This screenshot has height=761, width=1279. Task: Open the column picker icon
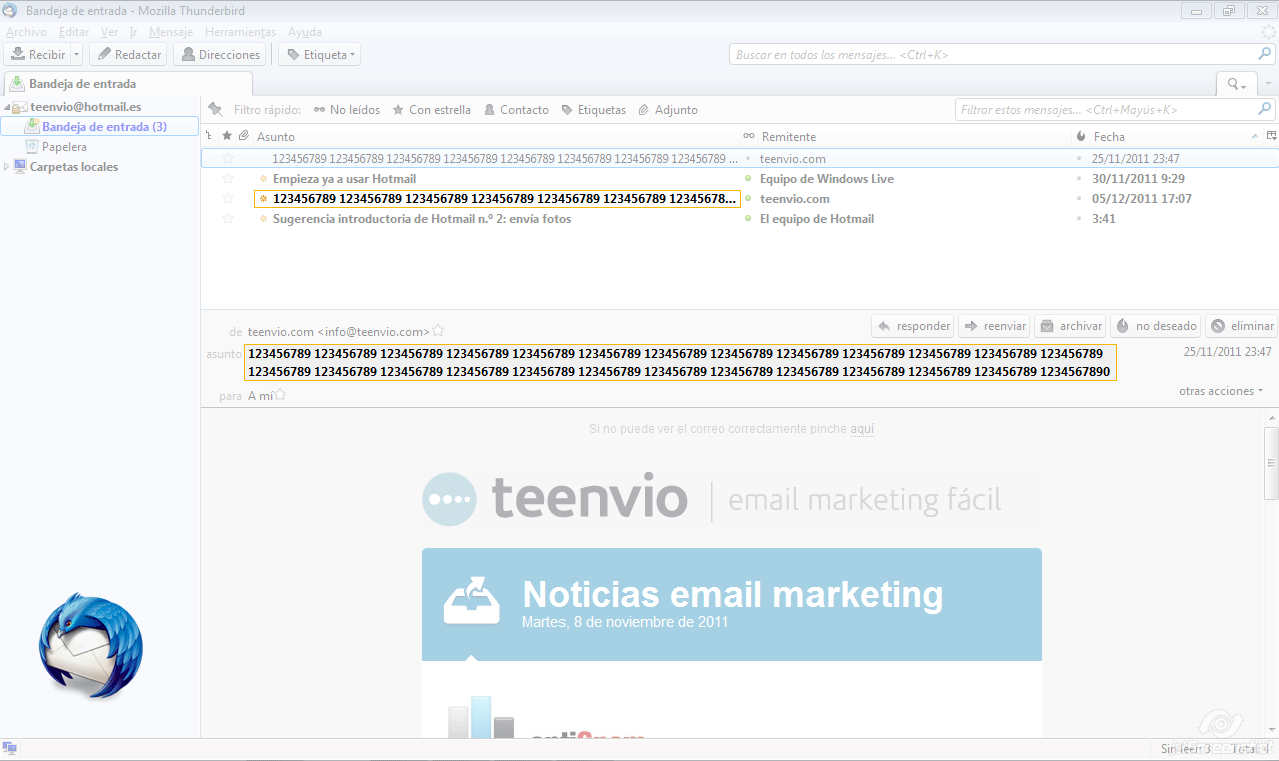click(x=1272, y=136)
